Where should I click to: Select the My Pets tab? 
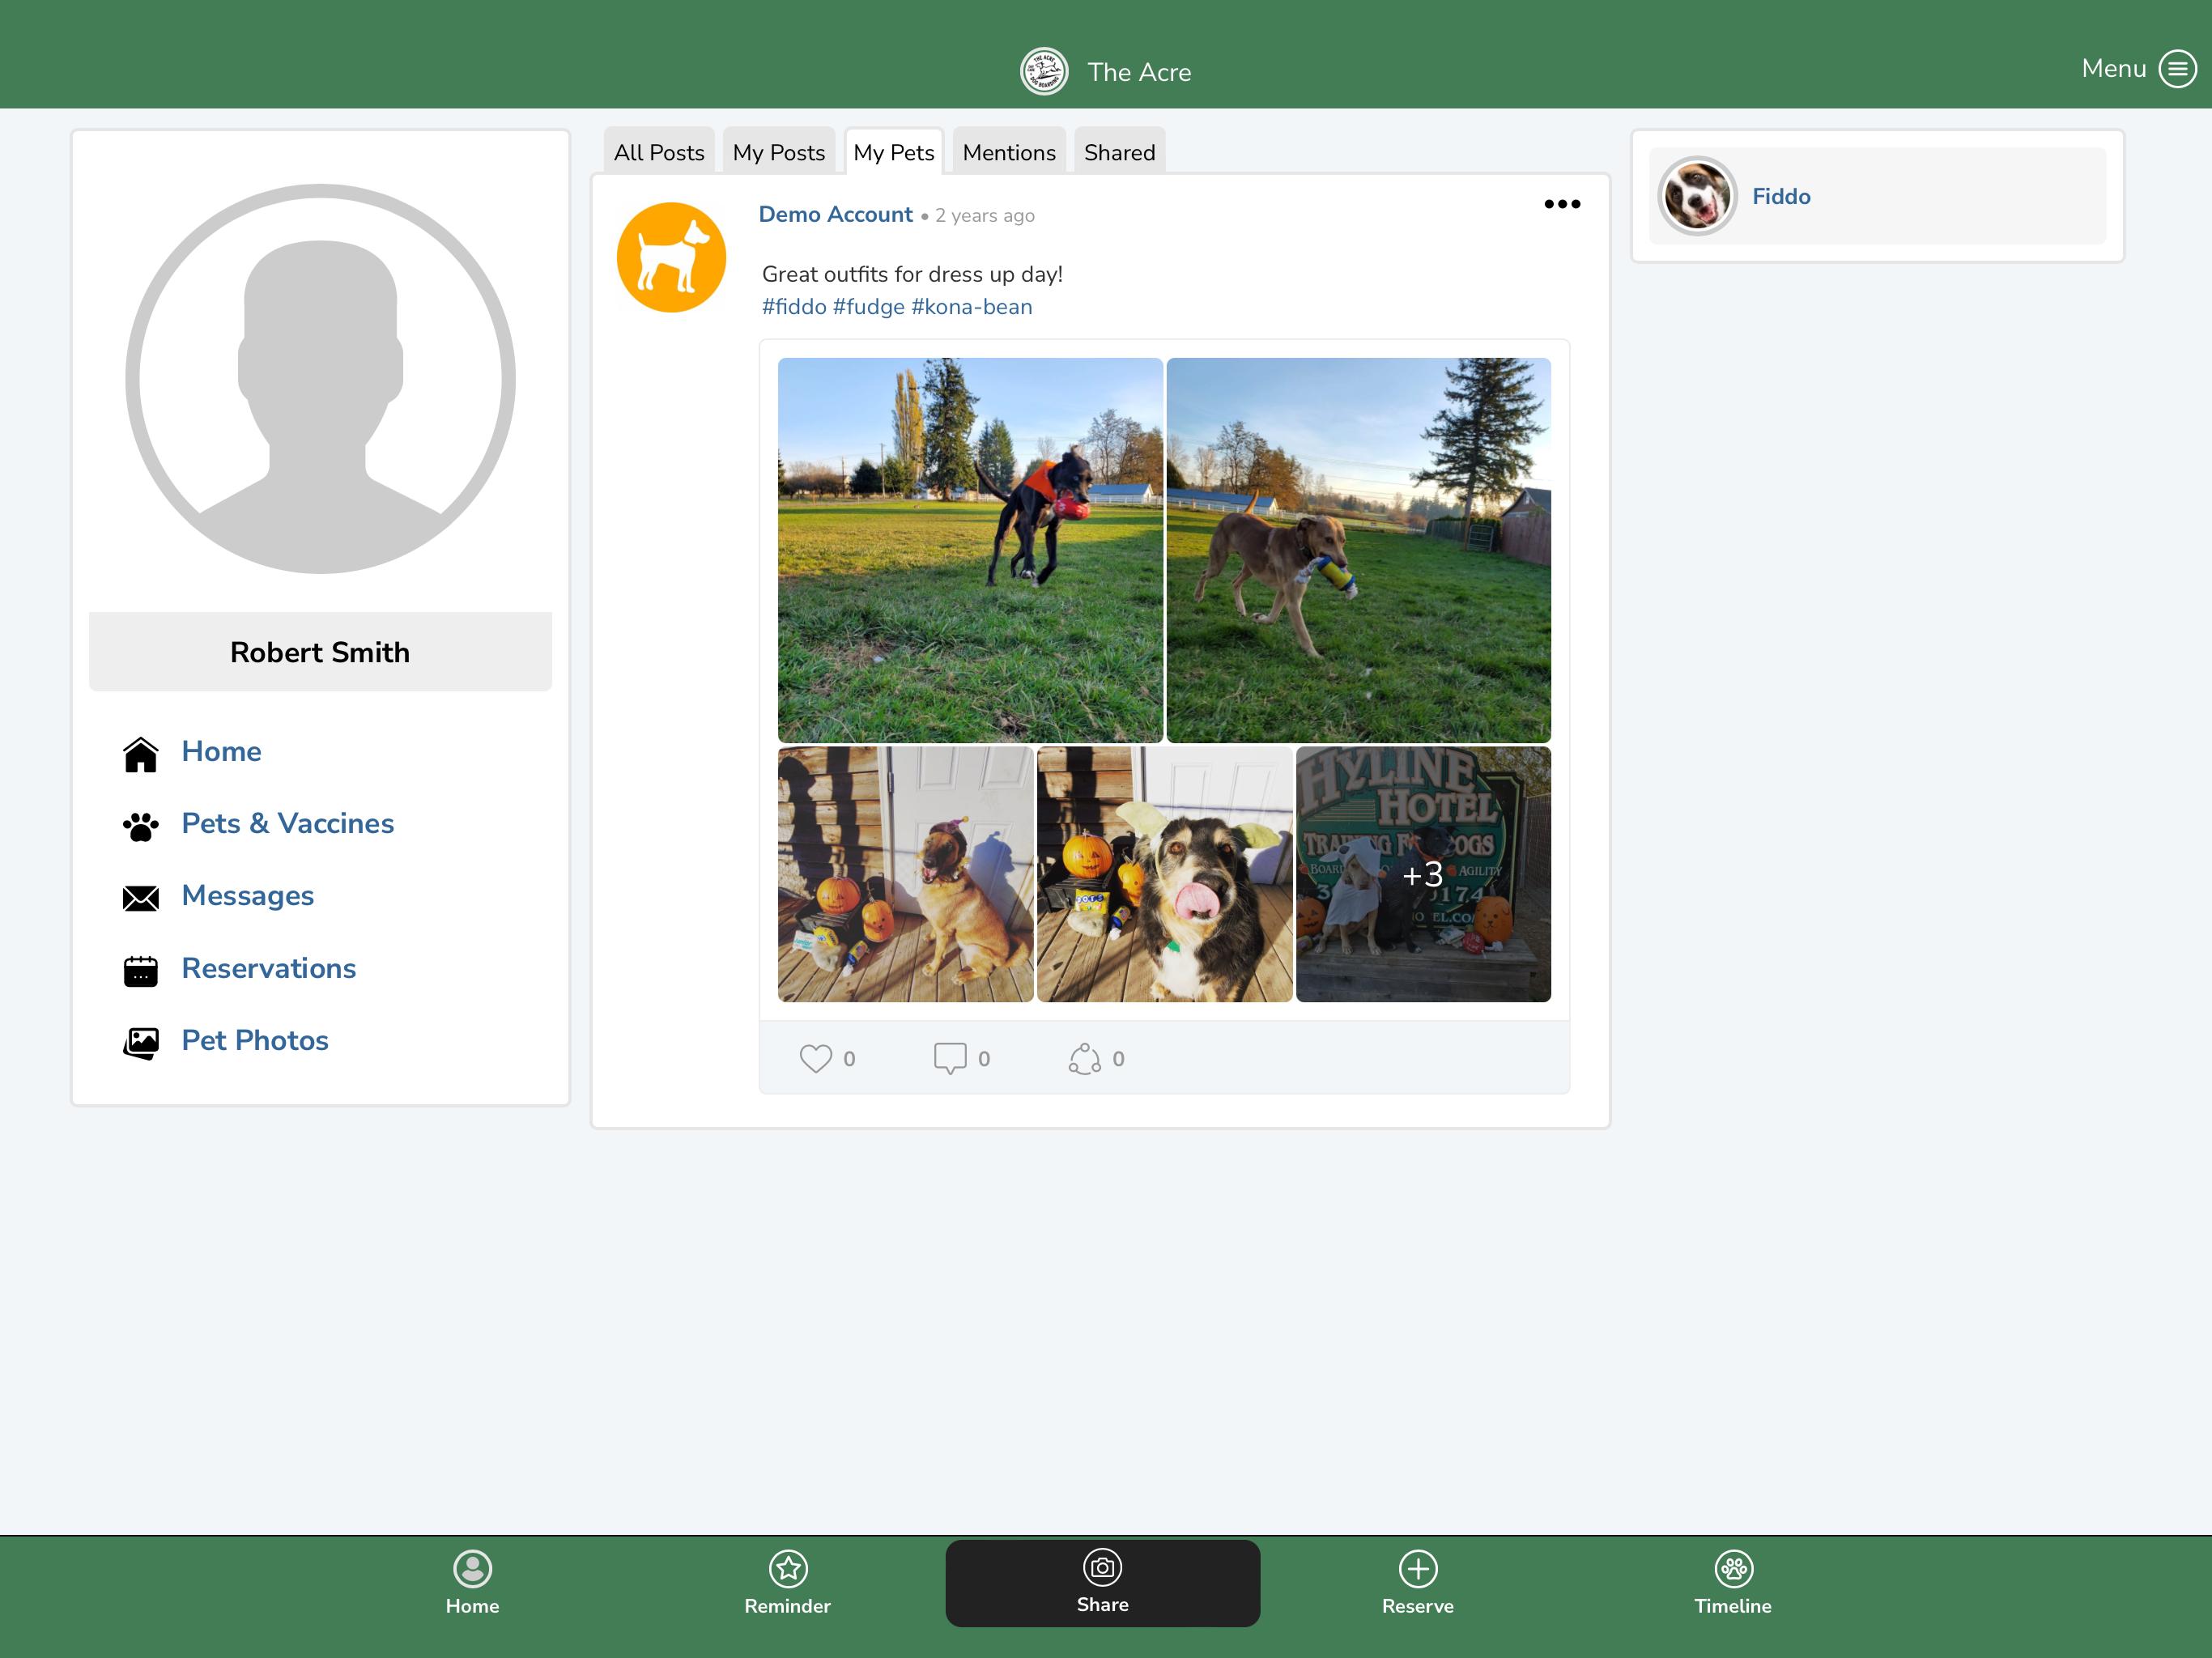click(894, 152)
